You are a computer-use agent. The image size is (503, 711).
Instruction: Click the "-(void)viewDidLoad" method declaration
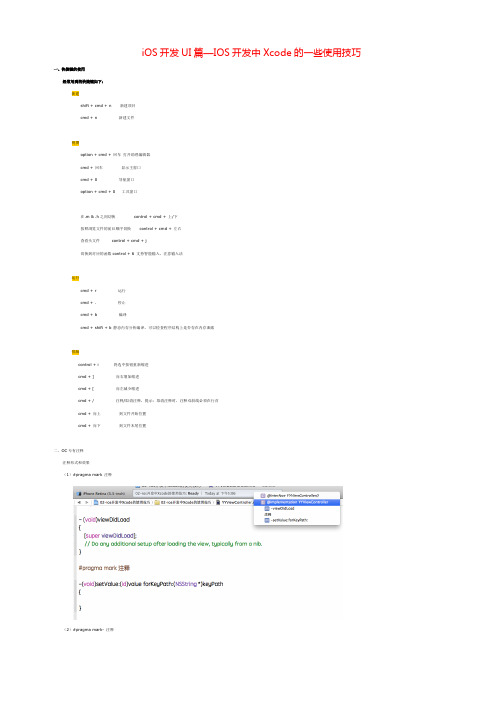(x=104, y=520)
